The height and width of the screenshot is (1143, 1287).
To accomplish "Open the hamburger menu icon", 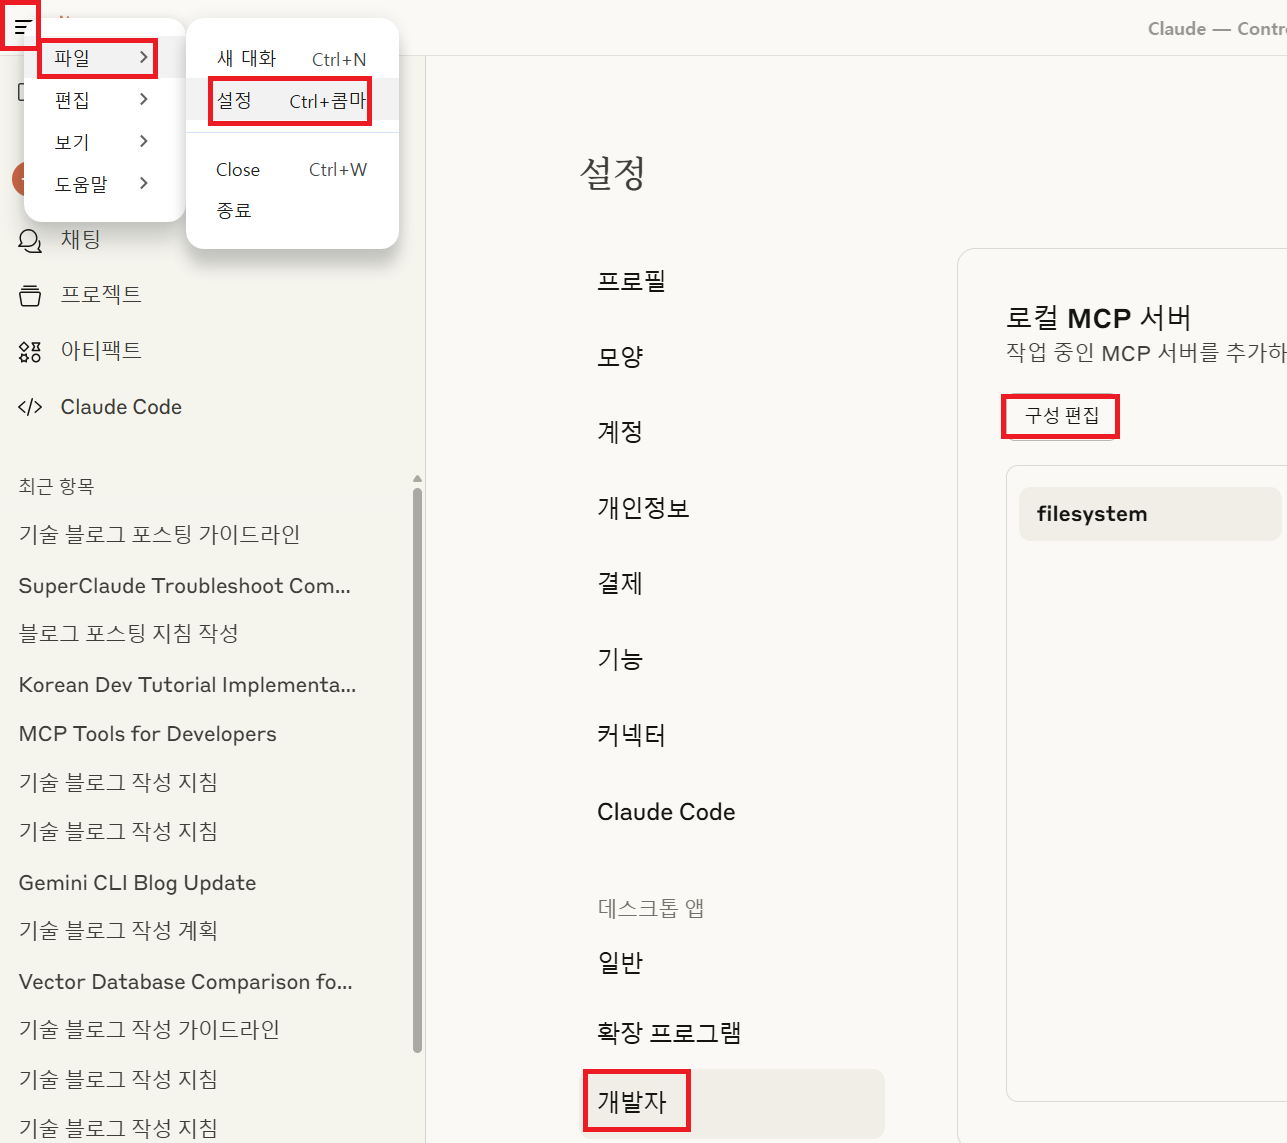I will pyautogui.click(x=22, y=27).
